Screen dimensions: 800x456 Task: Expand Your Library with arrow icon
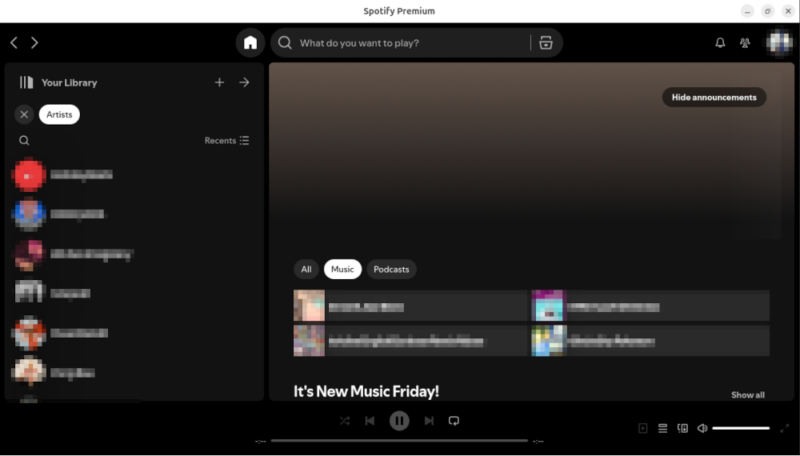244,82
